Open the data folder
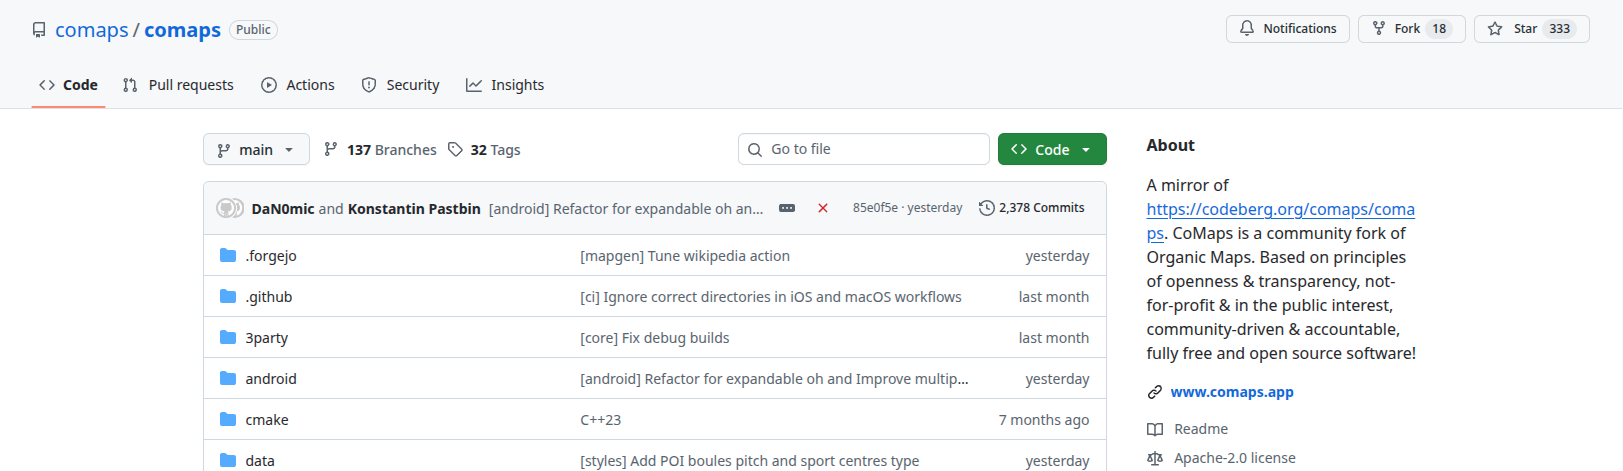Screen dimensions: 1623x471 260,461
